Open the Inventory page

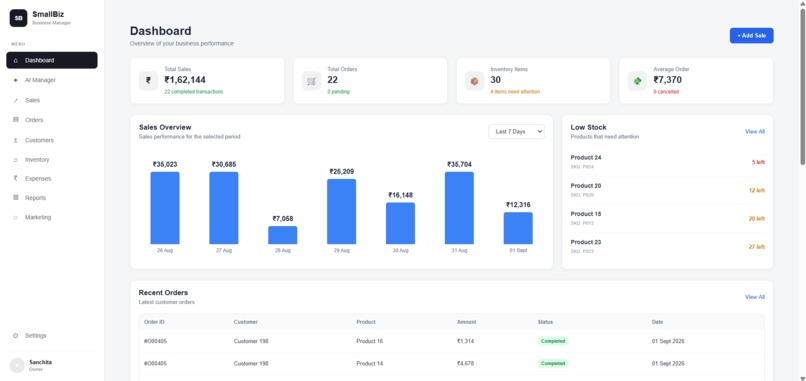51,160
